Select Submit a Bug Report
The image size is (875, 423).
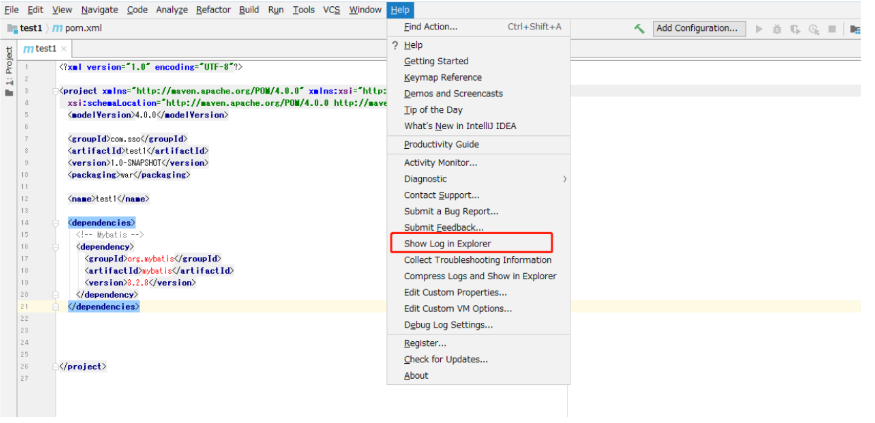(x=479, y=212)
